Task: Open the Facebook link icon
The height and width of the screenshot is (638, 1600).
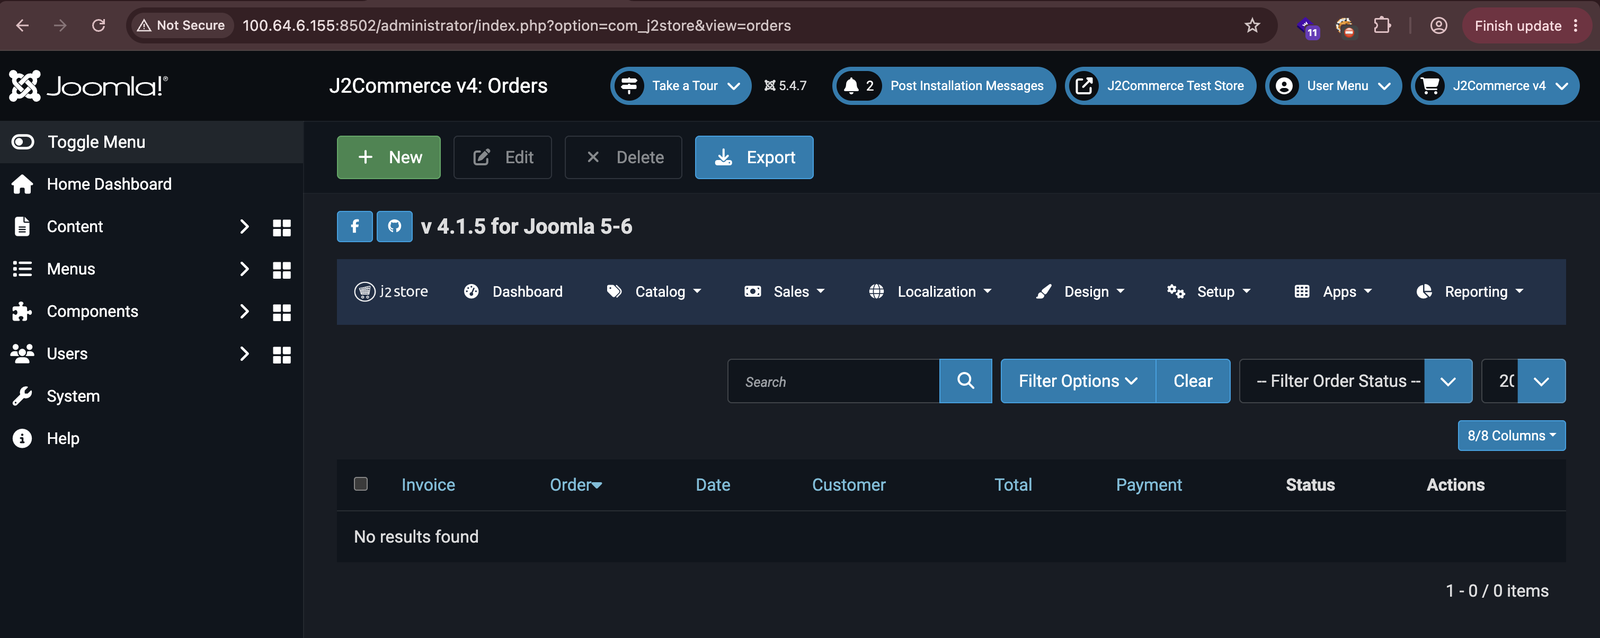Action: (355, 226)
